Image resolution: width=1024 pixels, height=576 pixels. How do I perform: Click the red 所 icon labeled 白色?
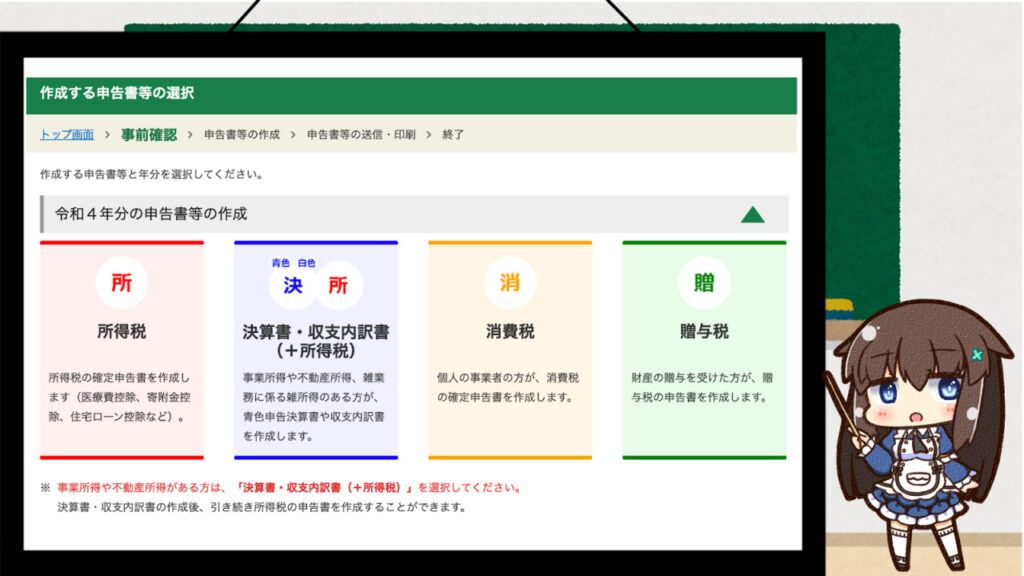coord(338,285)
